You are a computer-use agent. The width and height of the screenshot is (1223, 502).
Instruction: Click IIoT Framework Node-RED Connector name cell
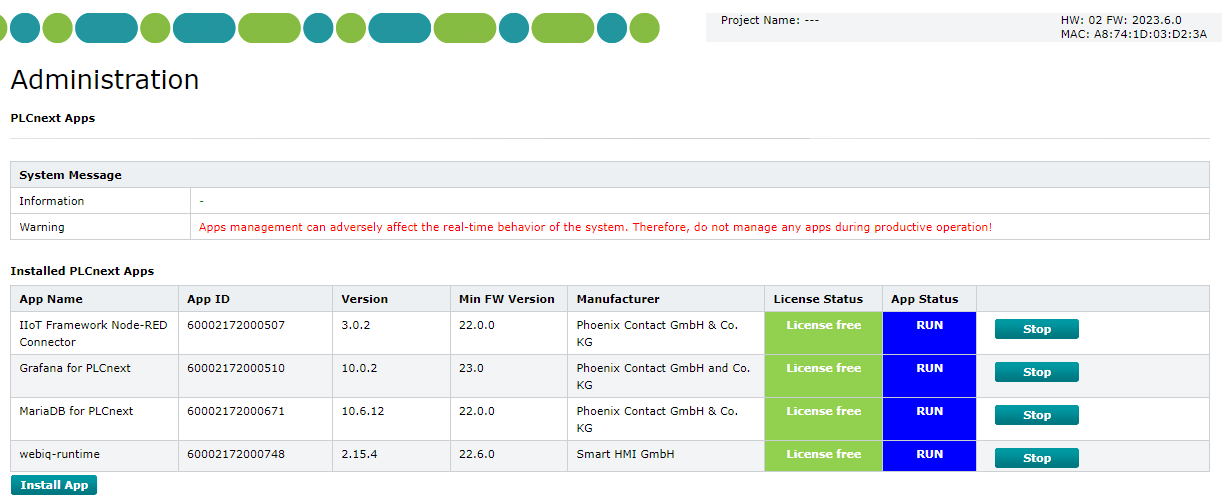tap(93, 333)
